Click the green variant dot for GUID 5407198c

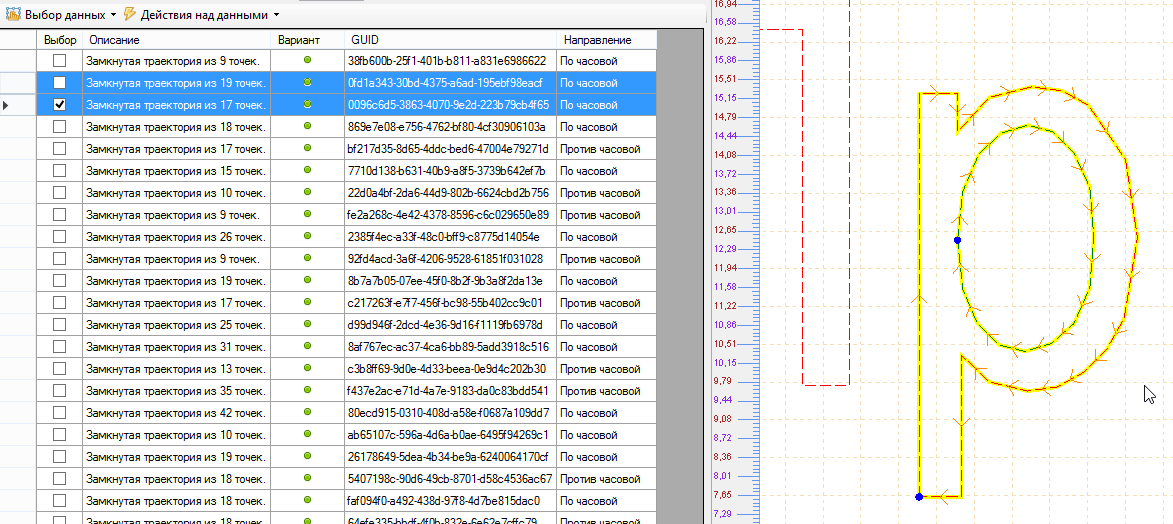click(x=307, y=478)
